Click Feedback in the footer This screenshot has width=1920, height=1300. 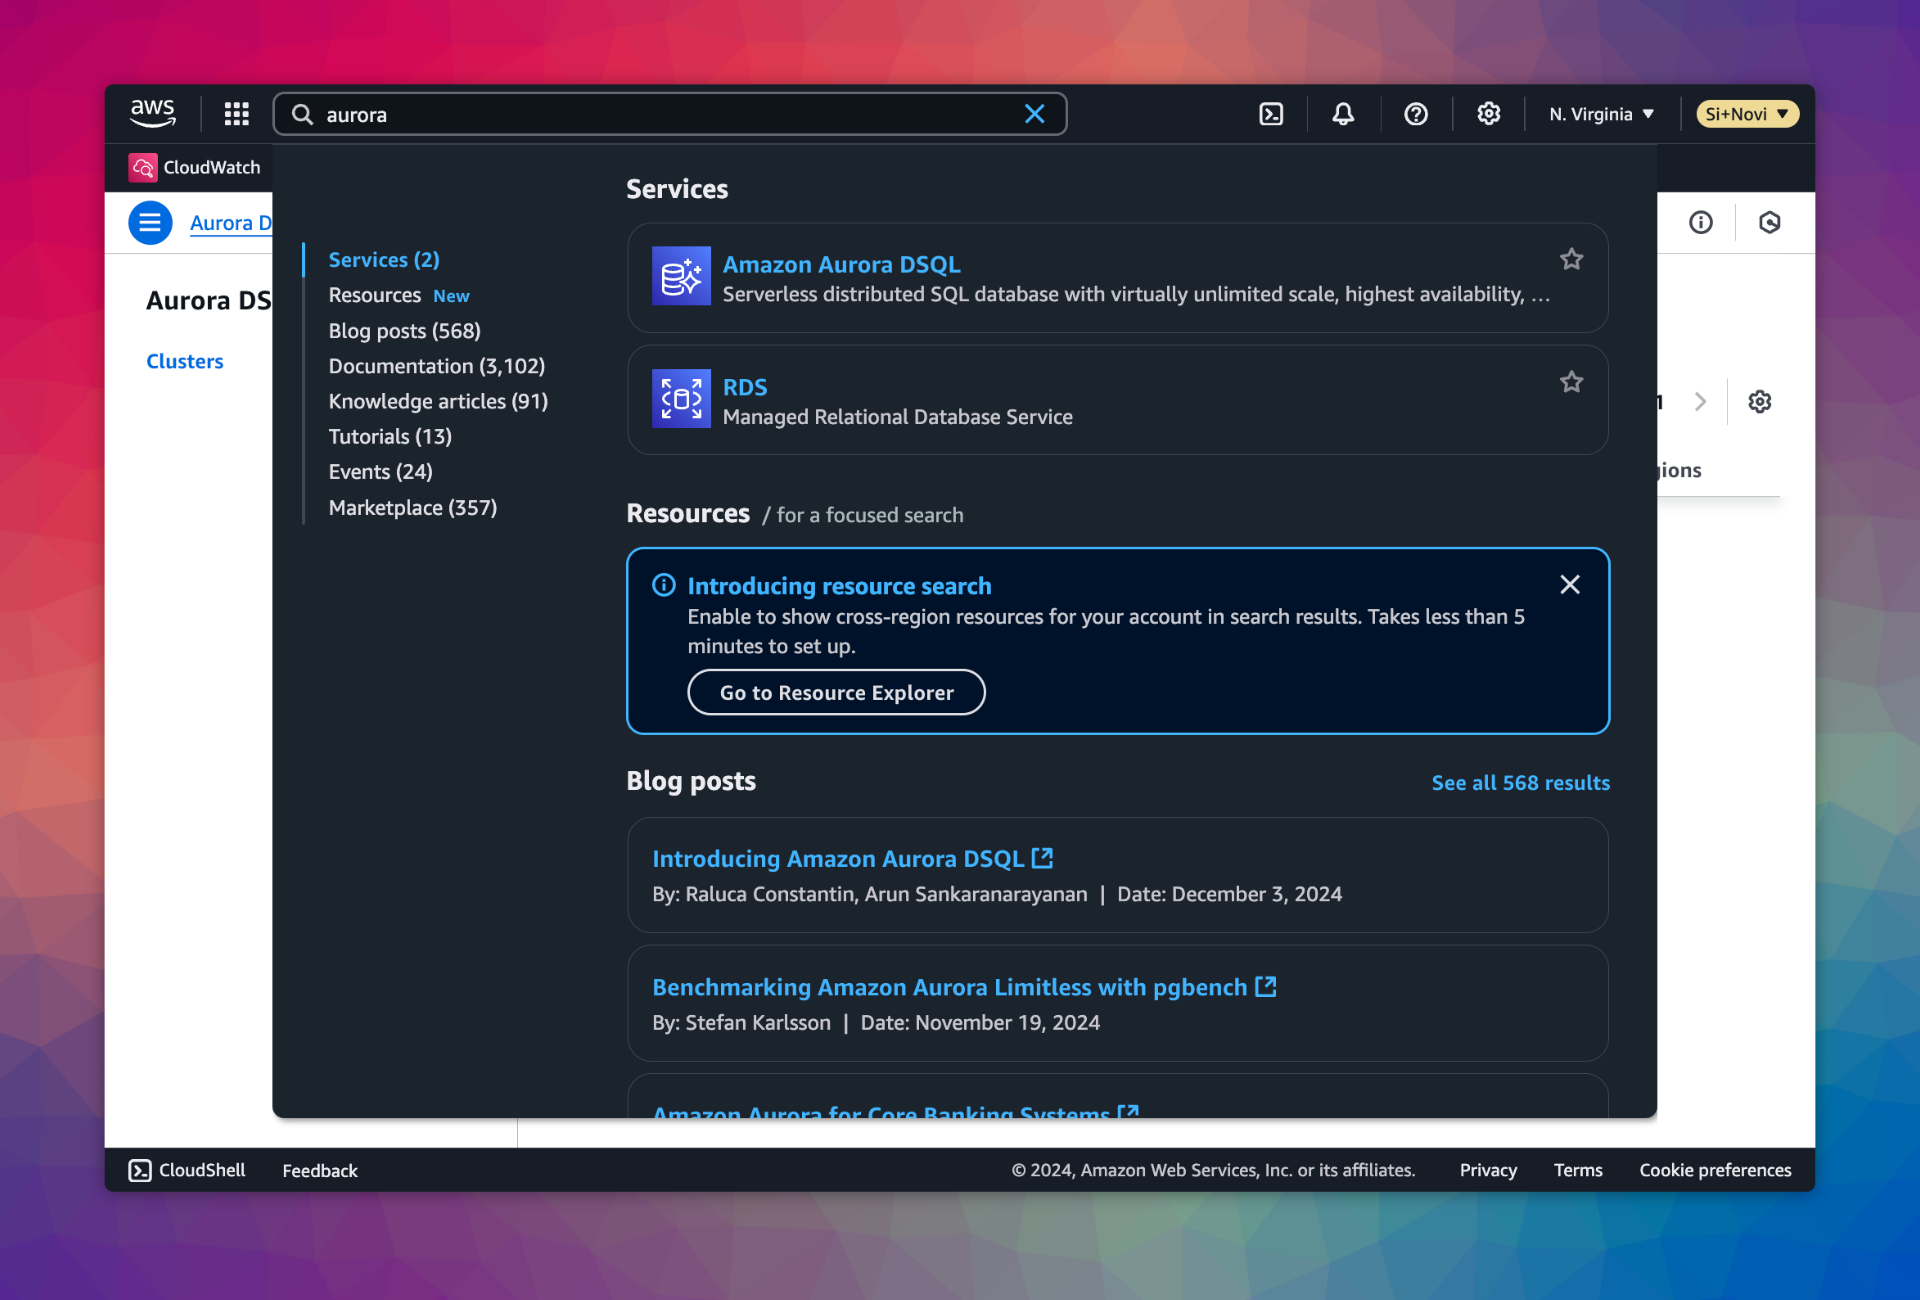click(x=320, y=1170)
